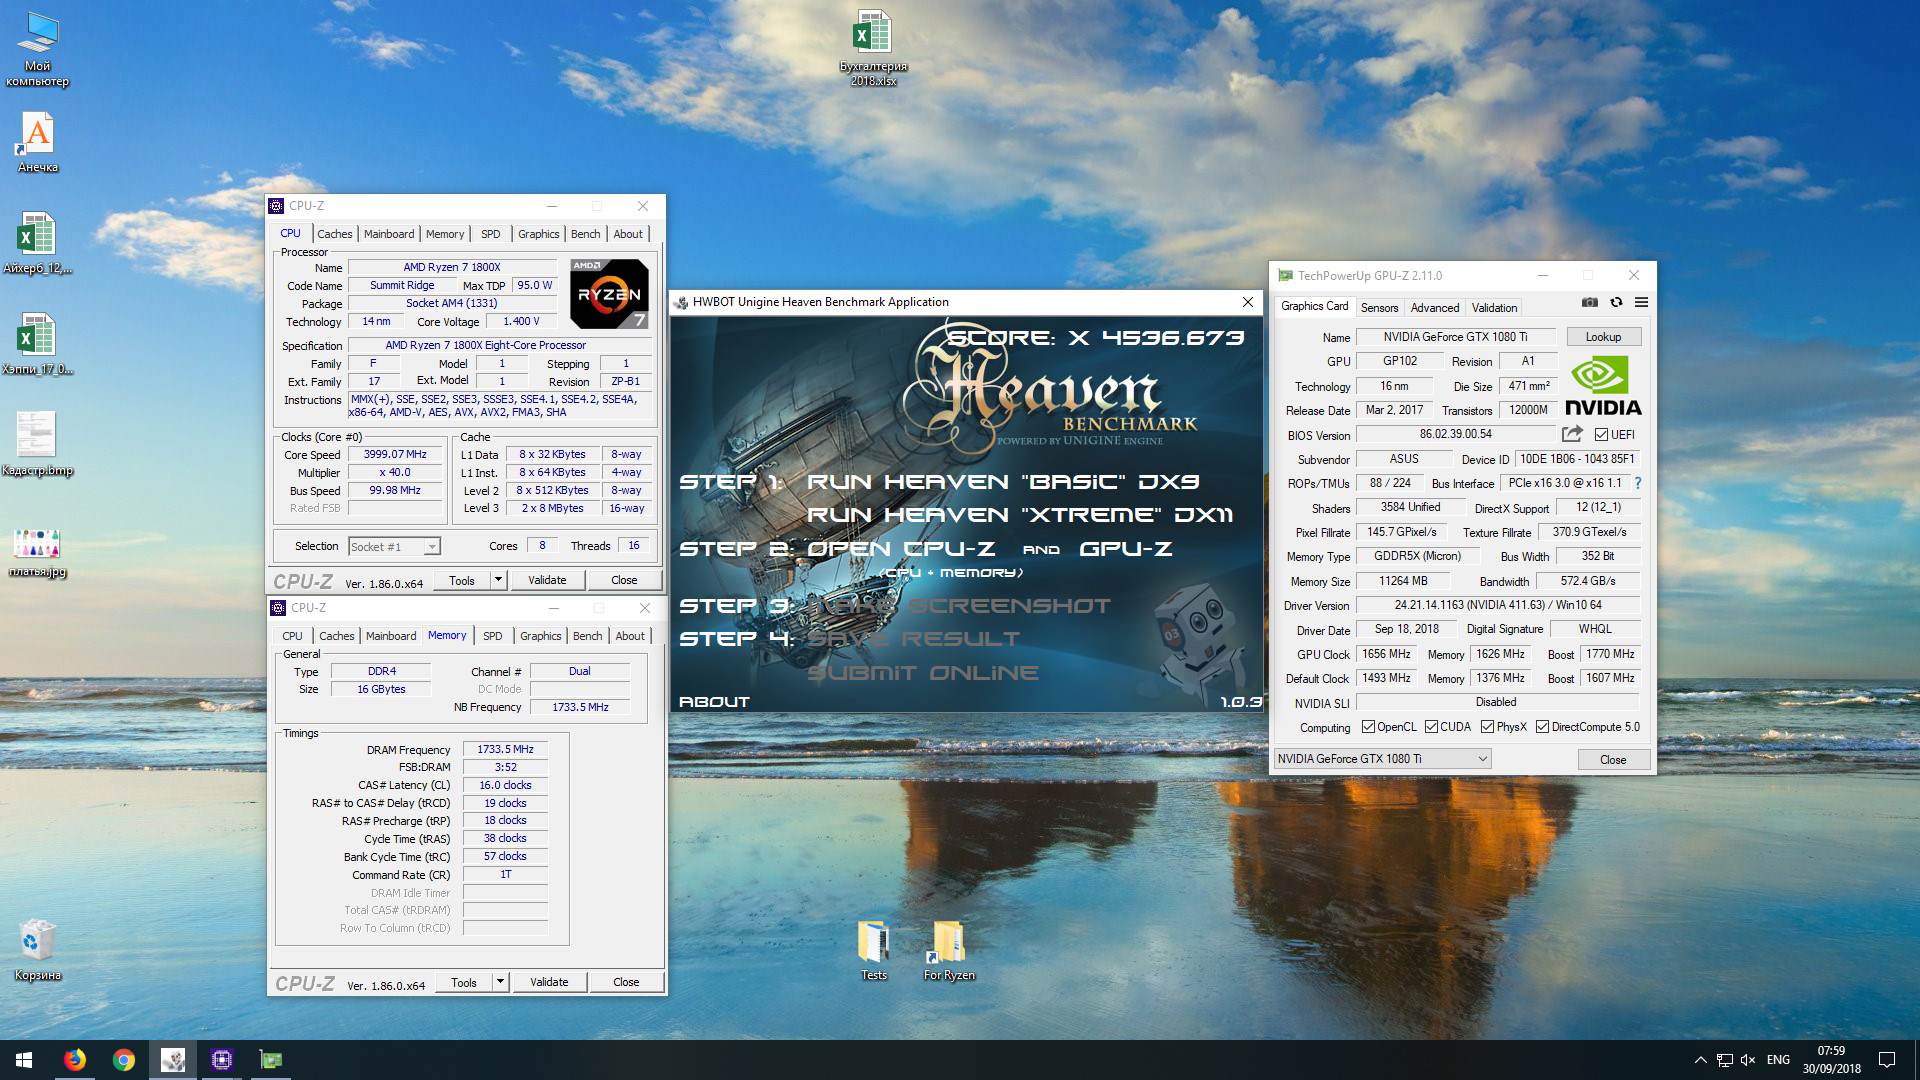The width and height of the screenshot is (1920, 1080).
Task: Click Tools button in top CPU-Z
Action: (462, 580)
